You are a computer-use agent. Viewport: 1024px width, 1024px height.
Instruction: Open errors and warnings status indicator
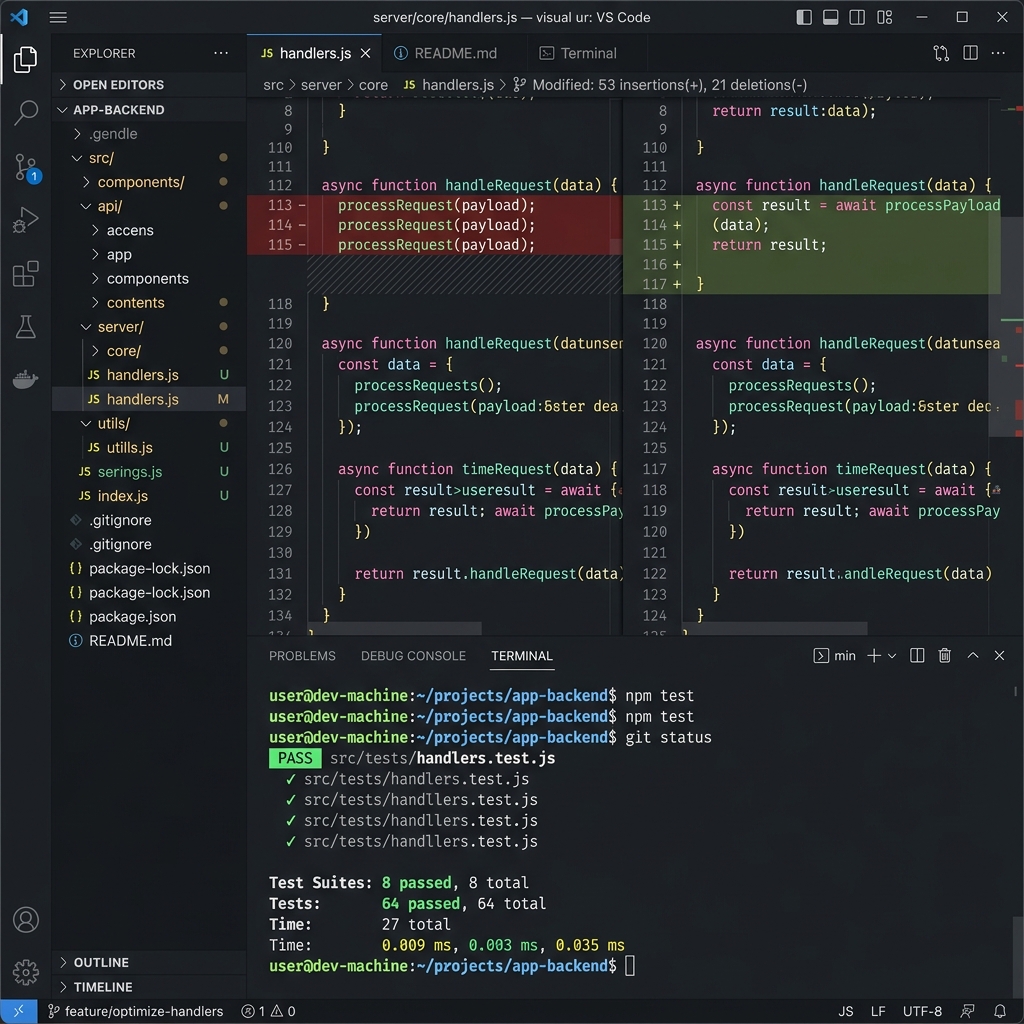pos(268,1011)
